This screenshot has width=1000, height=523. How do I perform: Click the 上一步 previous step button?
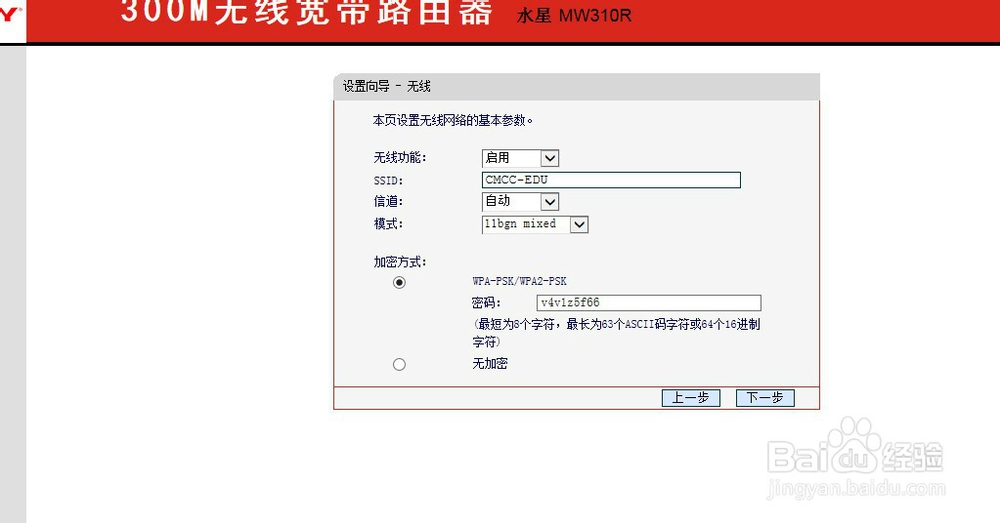(x=691, y=398)
